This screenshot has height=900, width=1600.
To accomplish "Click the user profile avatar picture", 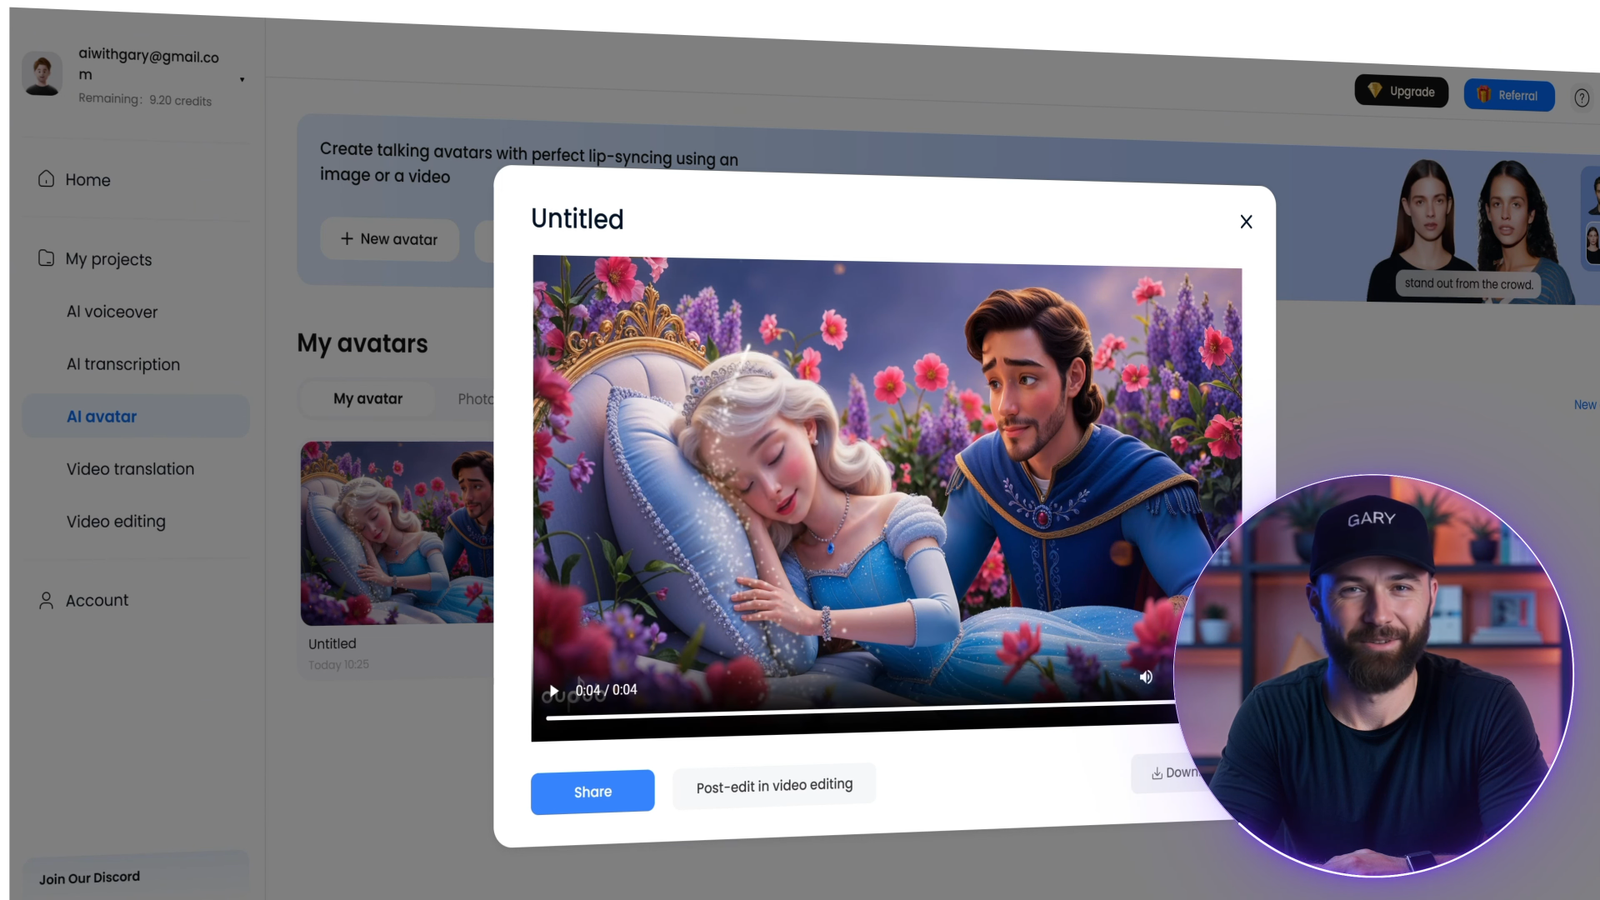I will [42, 75].
